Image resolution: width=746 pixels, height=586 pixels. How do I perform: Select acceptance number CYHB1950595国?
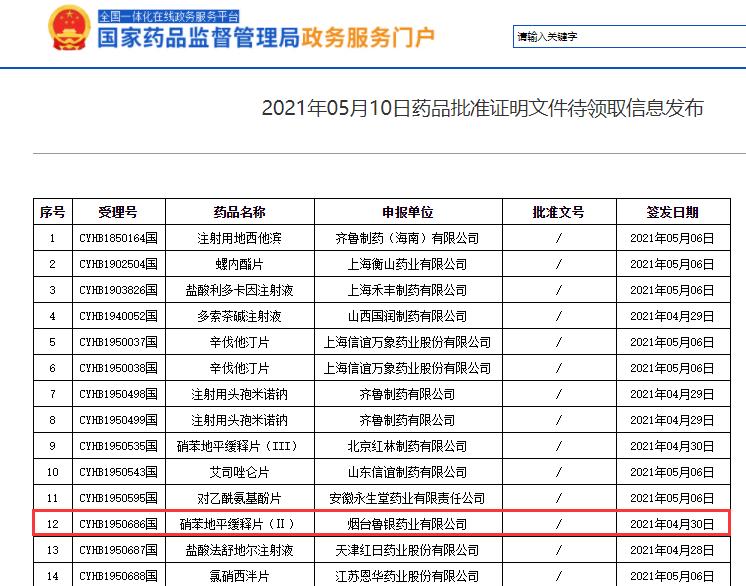tap(118, 498)
